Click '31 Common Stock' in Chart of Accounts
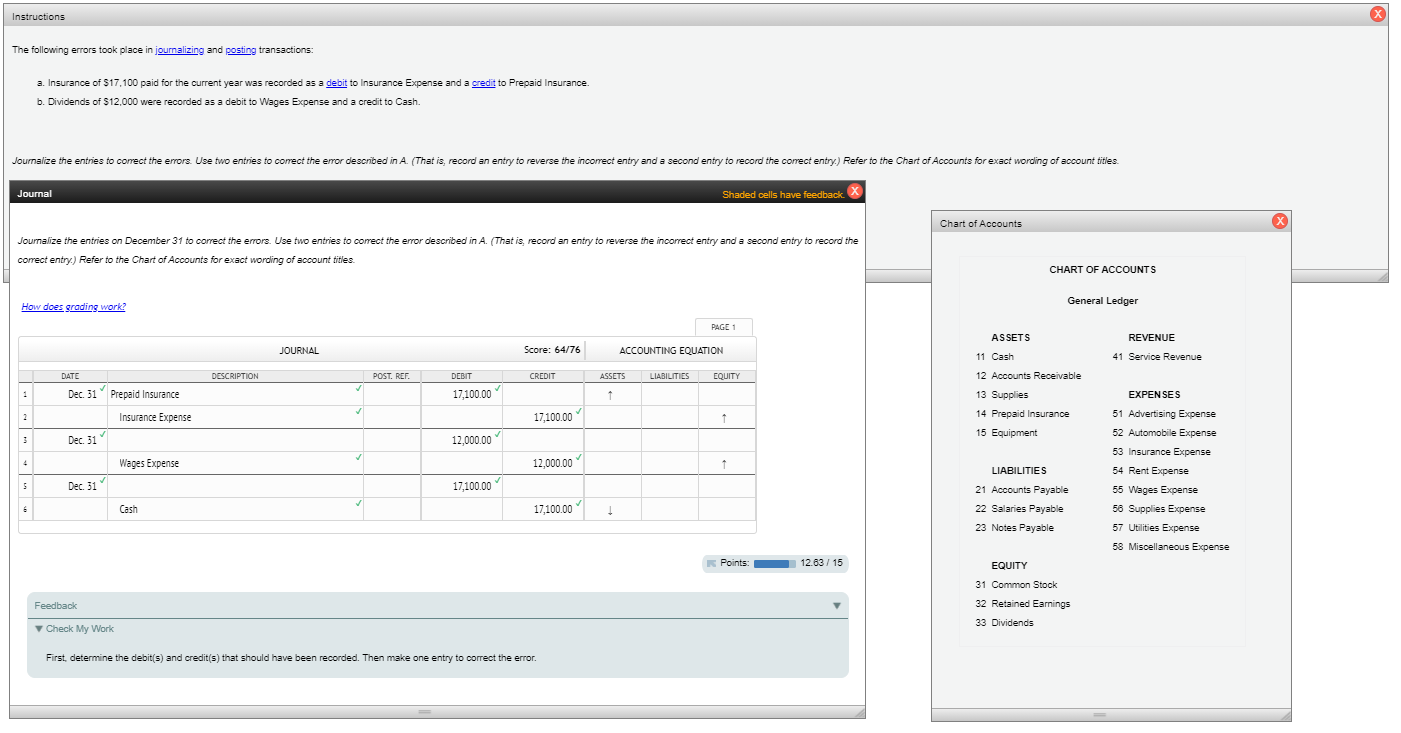 tap(1016, 585)
